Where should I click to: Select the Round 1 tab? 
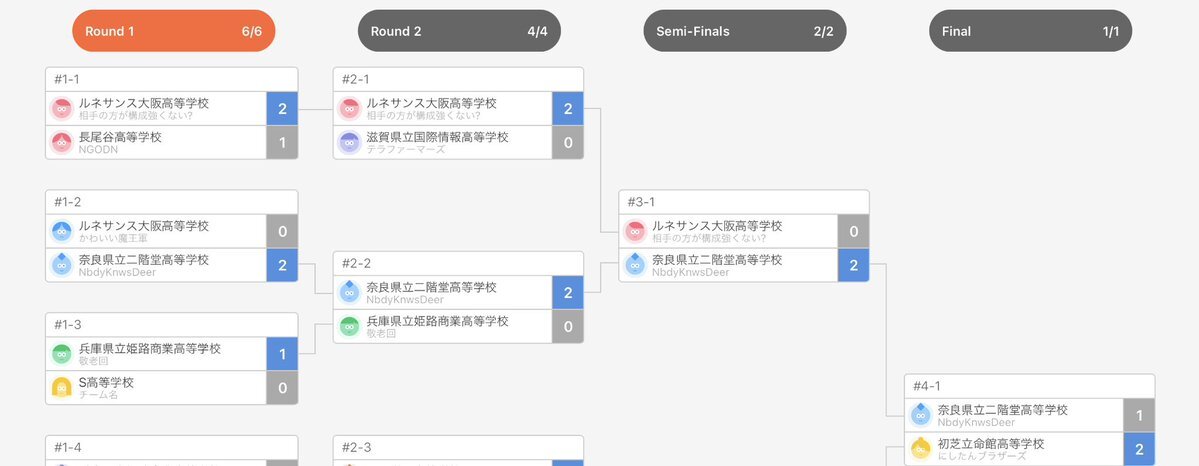tap(174, 31)
